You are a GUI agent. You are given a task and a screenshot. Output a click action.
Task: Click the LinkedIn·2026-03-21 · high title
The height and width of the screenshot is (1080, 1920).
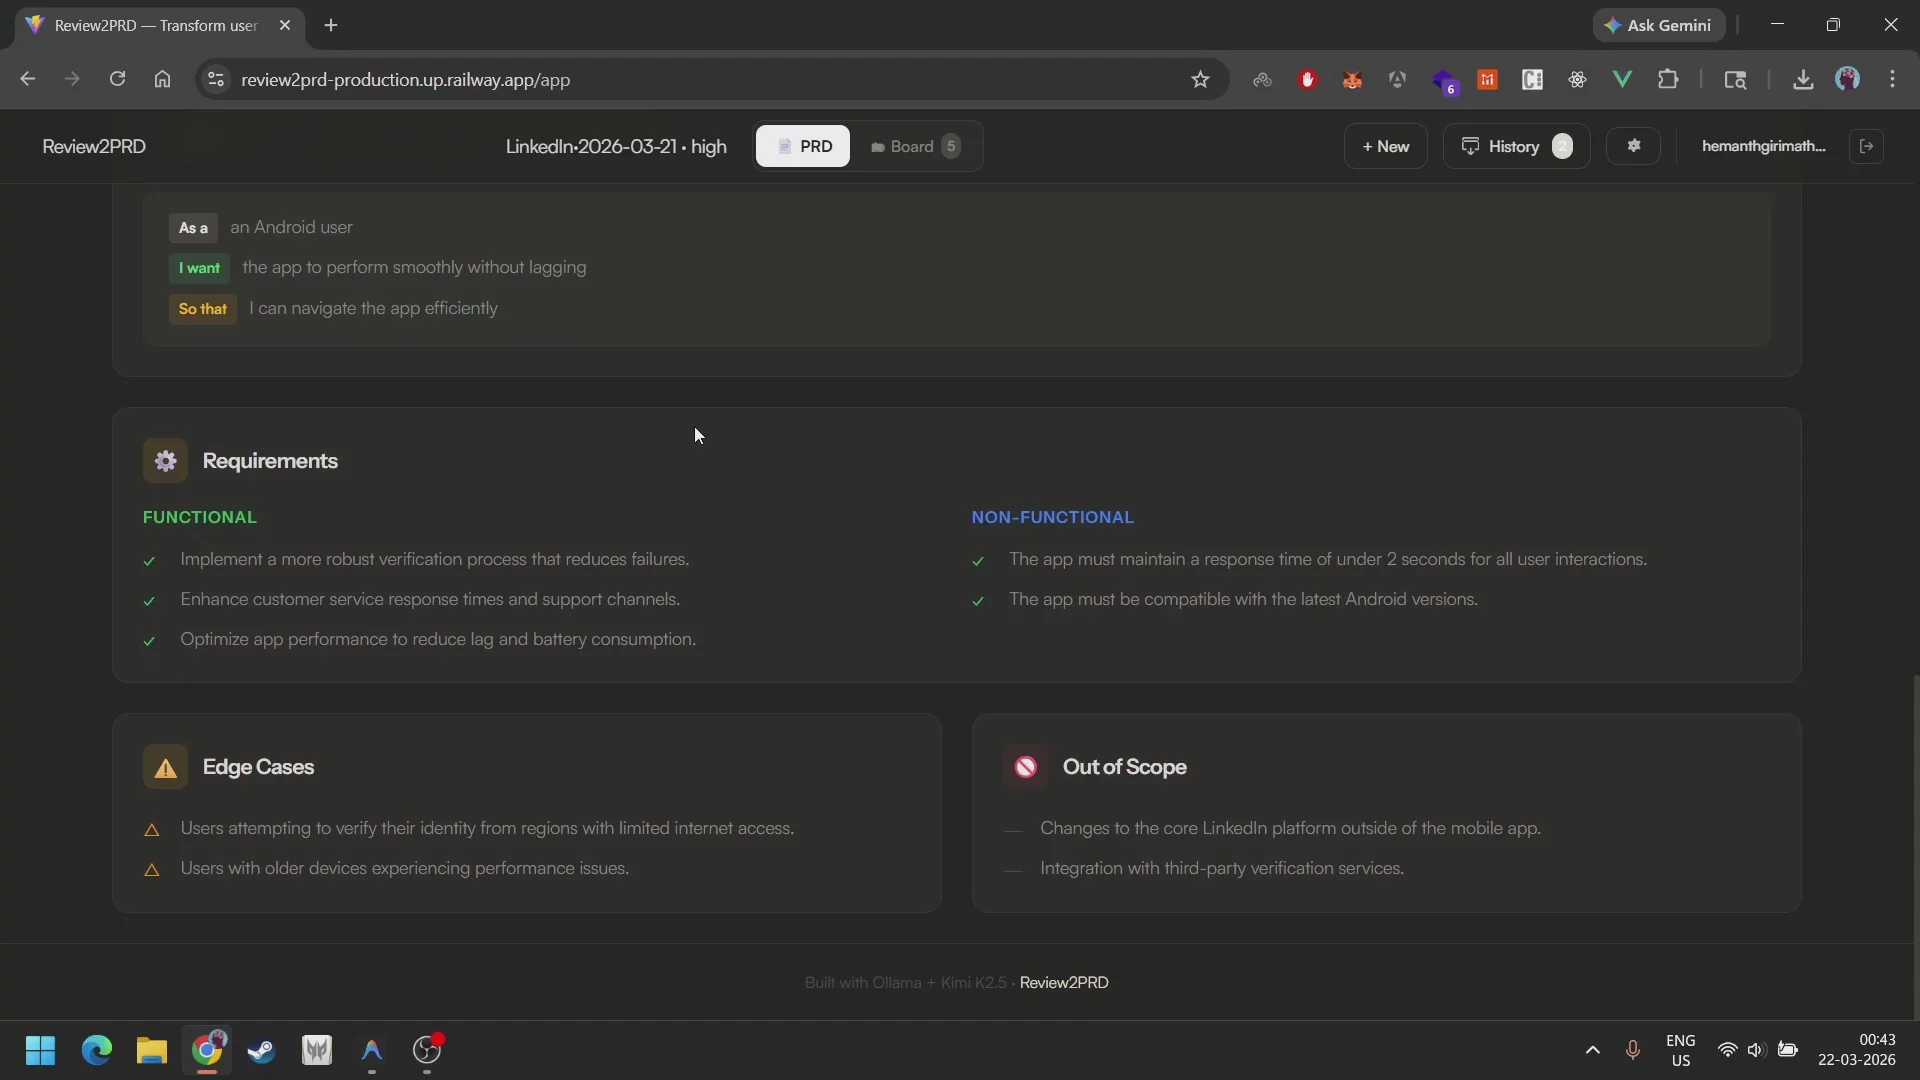616,147
